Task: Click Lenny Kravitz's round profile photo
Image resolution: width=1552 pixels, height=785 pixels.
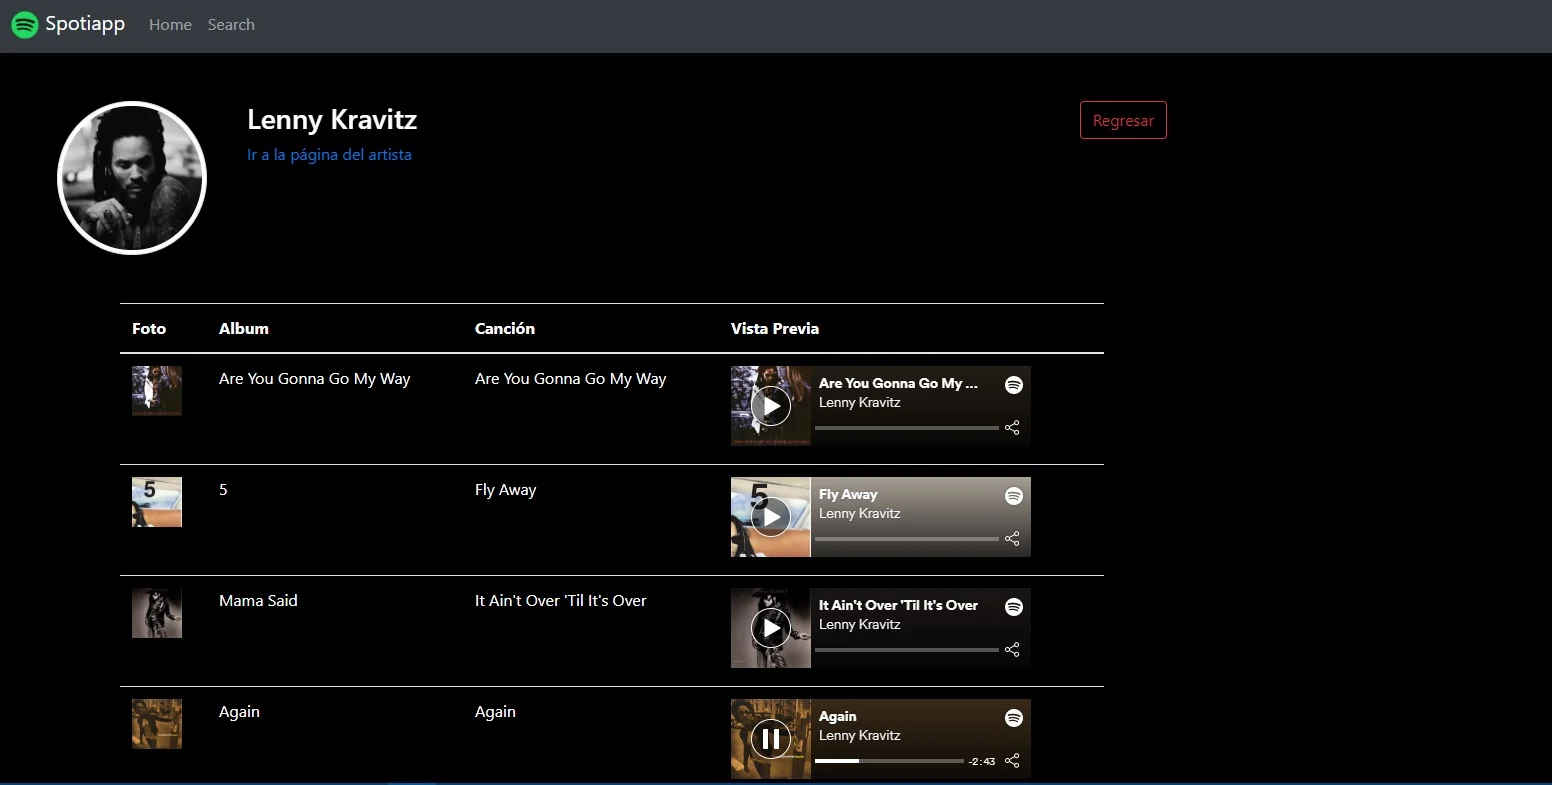Action: coord(132,178)
